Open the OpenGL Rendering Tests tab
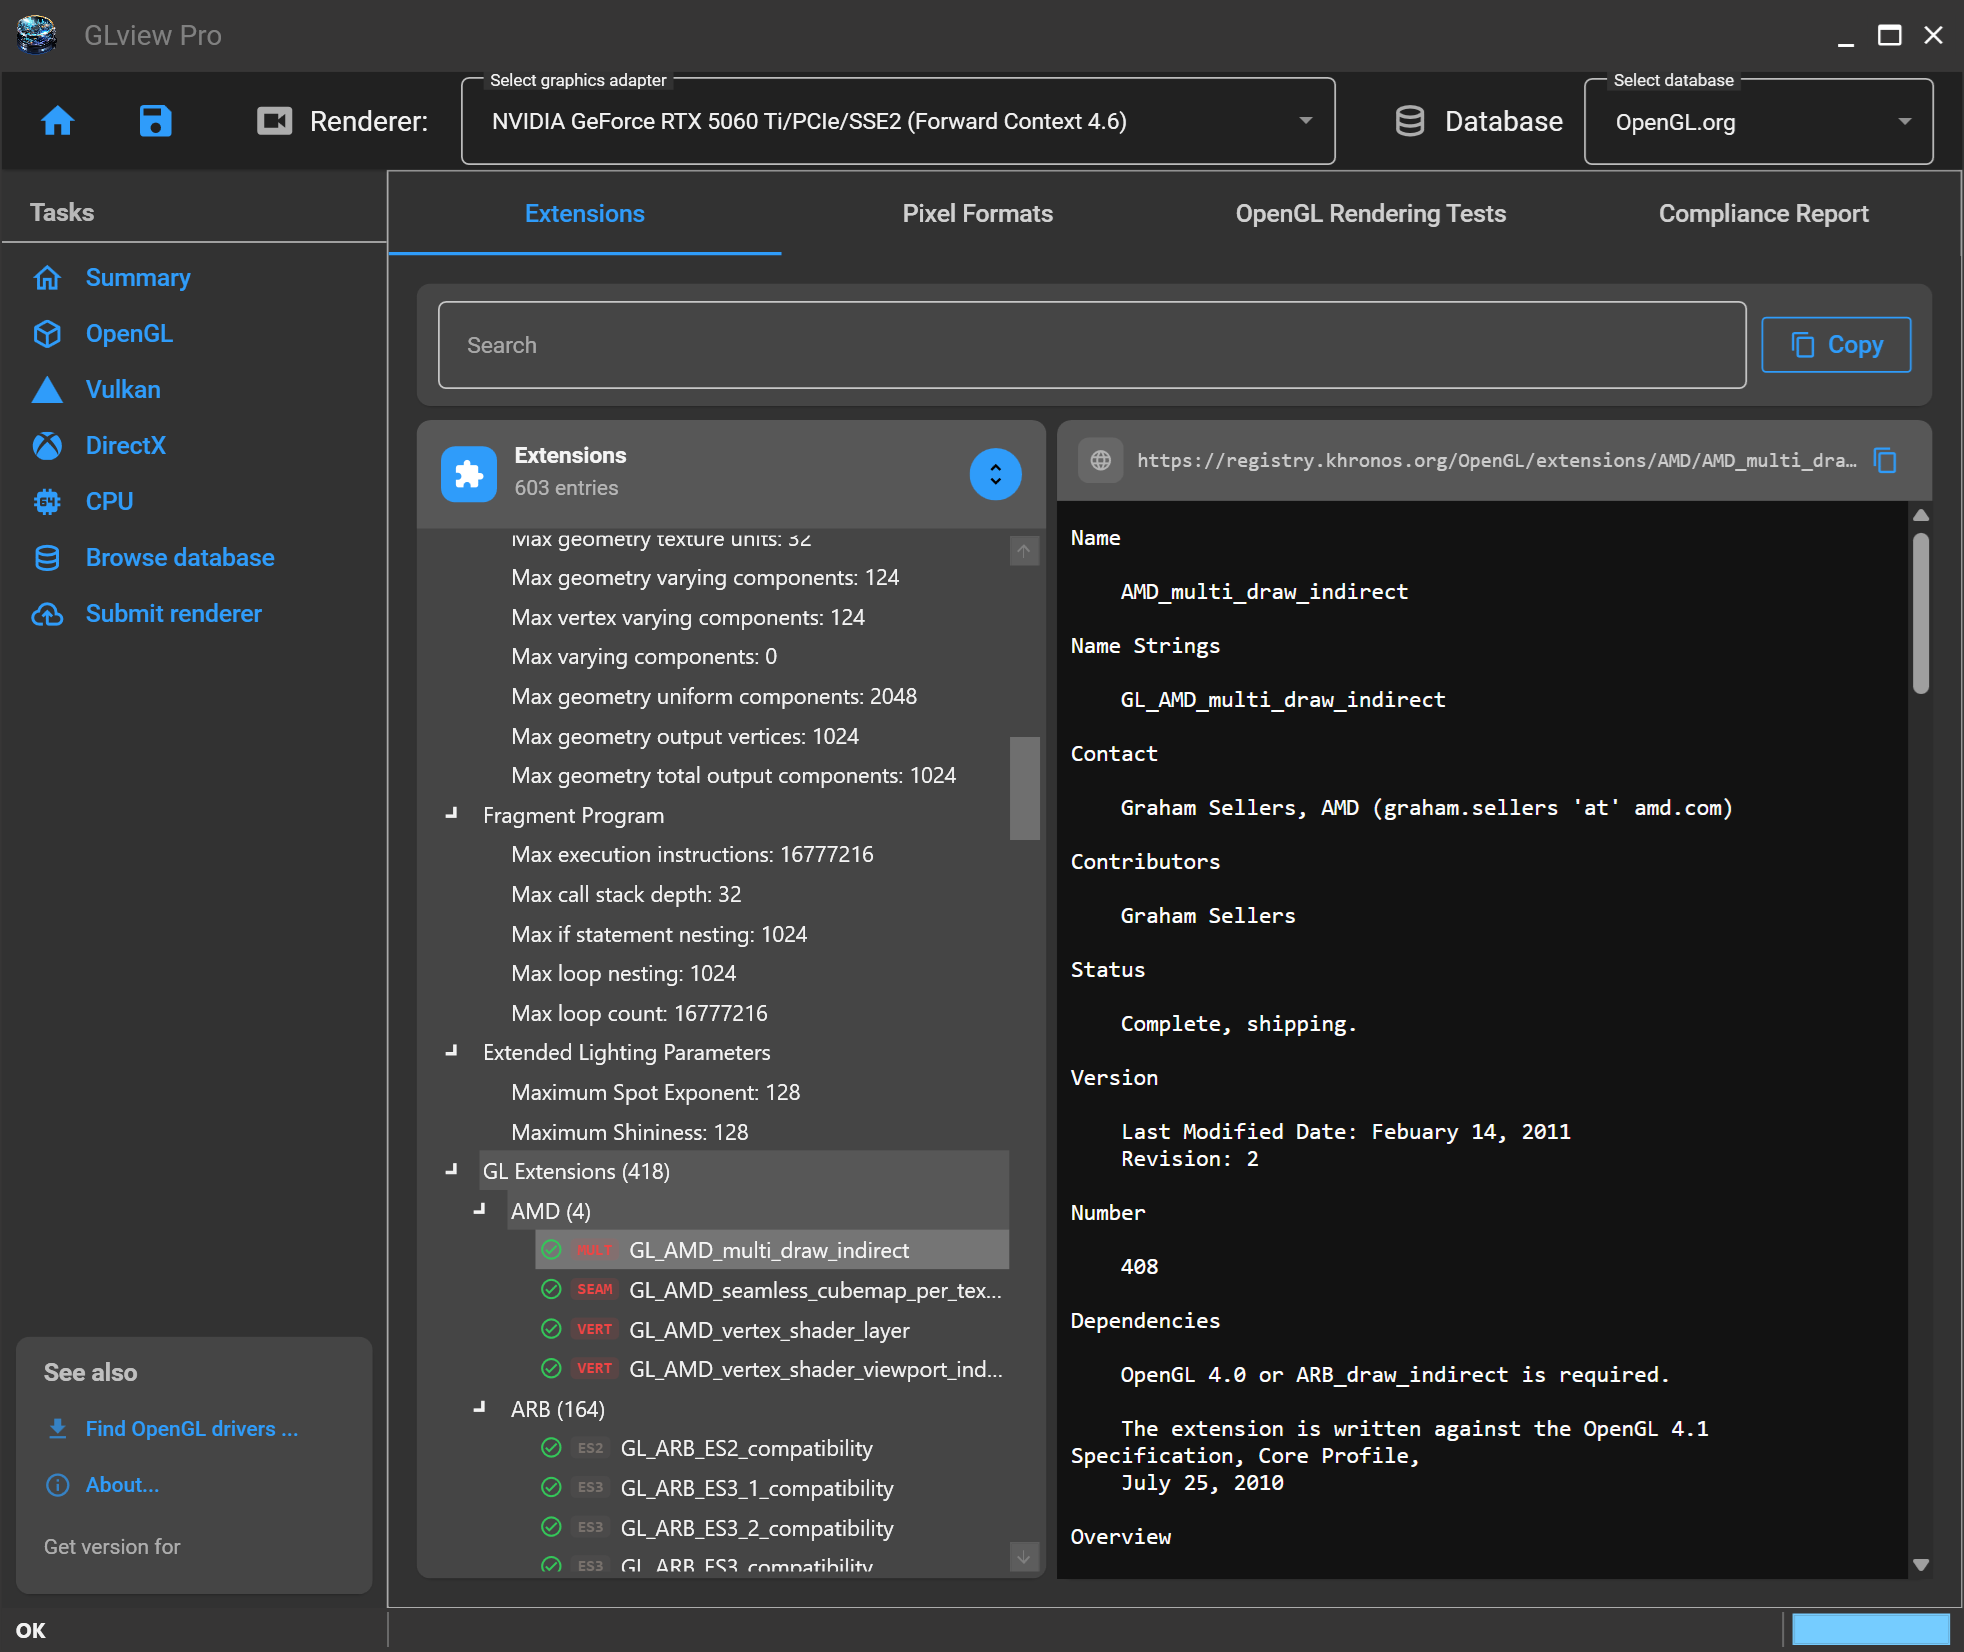Viewport: 1964px width, 1652px height. pos(1371,214)
